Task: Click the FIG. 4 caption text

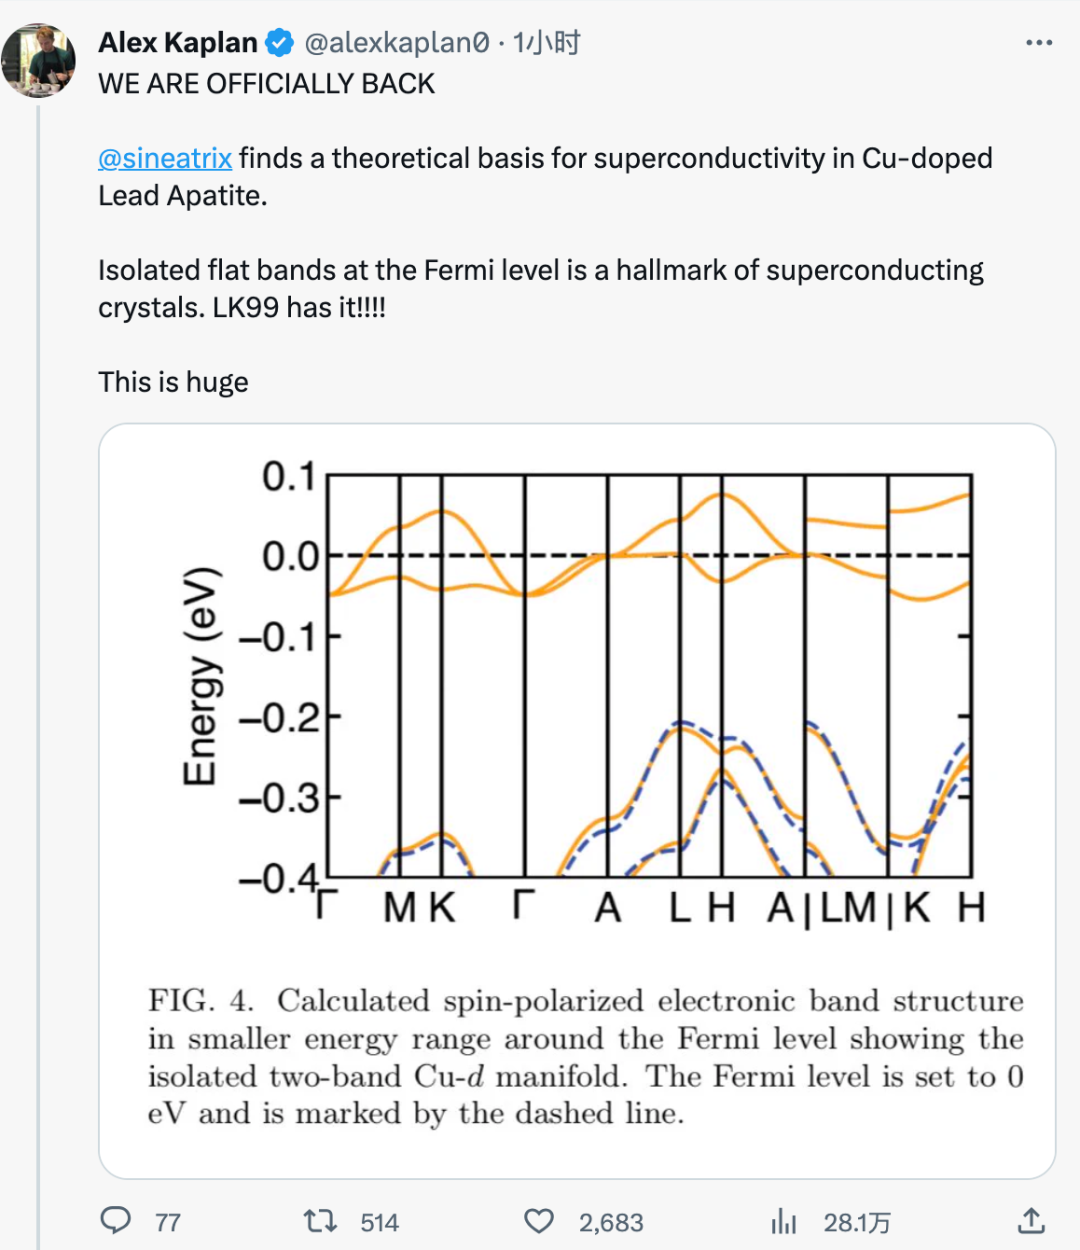Action: click(x=586, y=1057)
